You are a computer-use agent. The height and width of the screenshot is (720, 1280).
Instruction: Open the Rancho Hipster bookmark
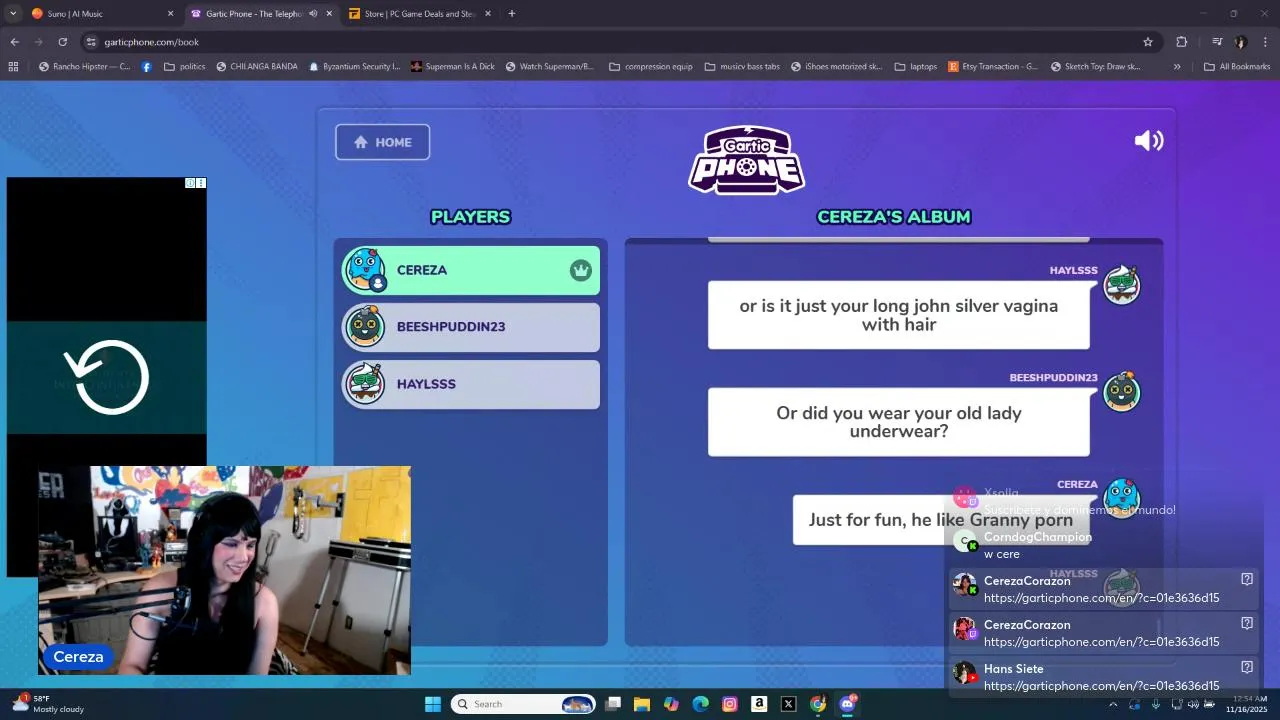[x=84, y=67]
